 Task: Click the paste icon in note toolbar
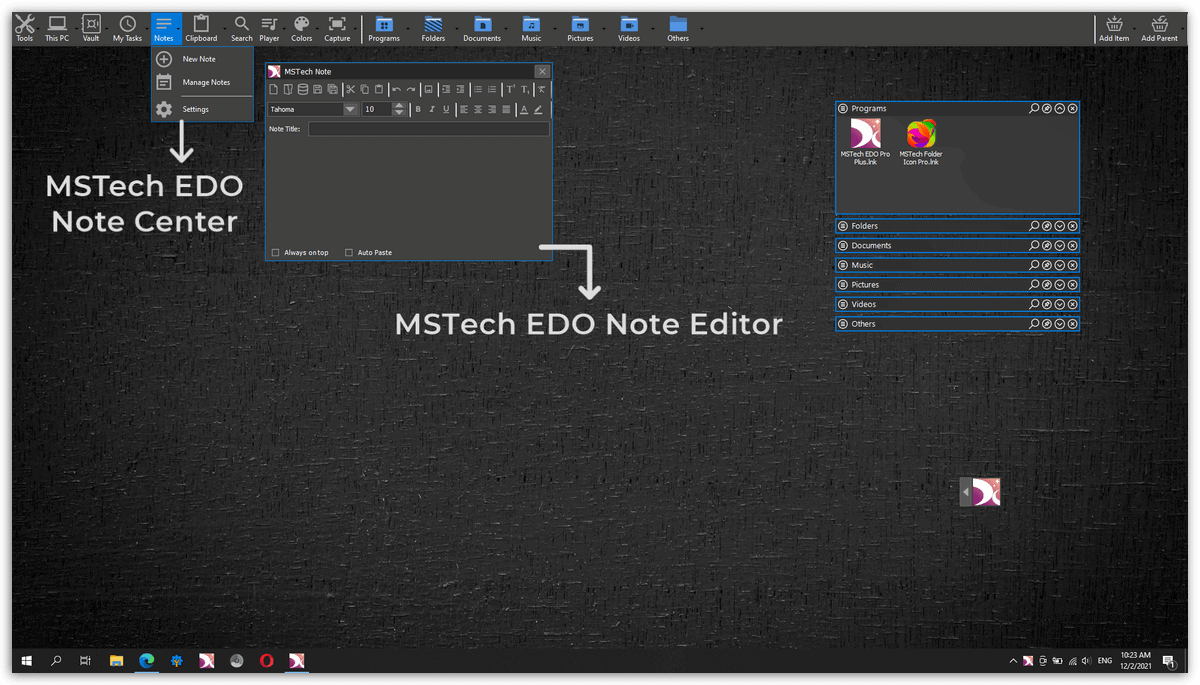[379, 89]
